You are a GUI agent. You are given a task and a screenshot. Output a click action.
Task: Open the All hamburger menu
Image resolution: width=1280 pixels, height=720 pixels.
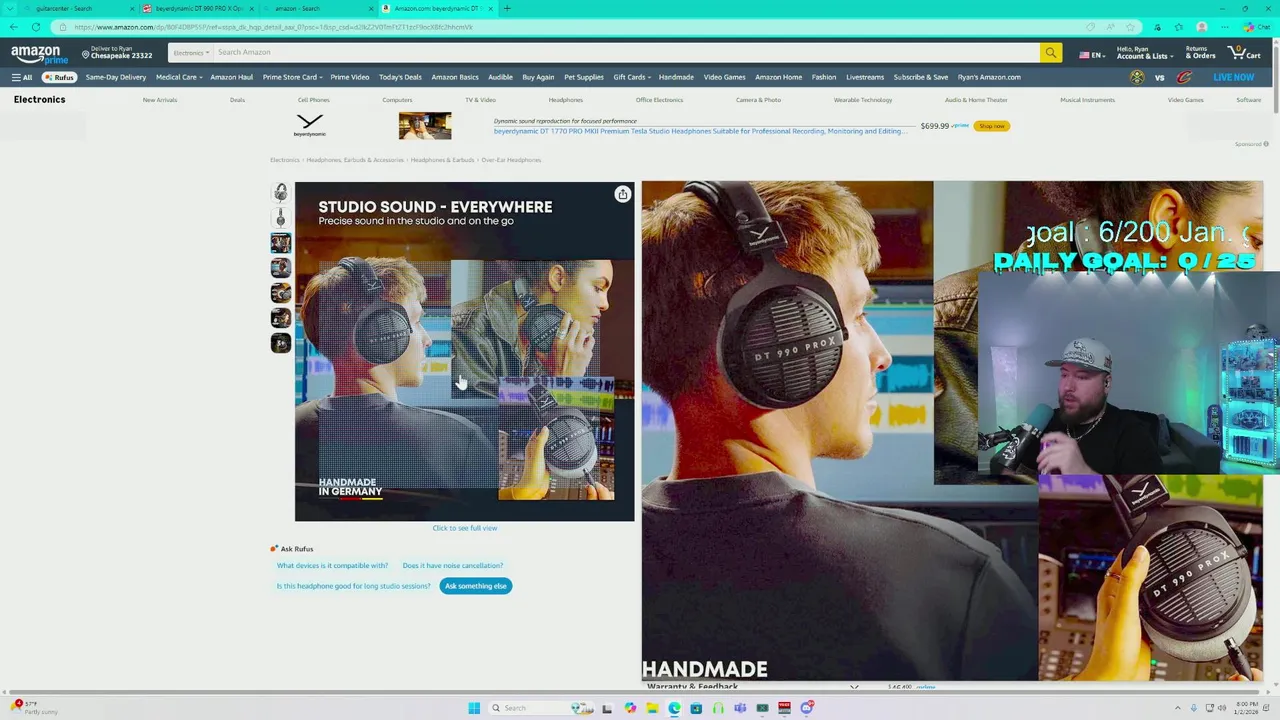point(22,77)
